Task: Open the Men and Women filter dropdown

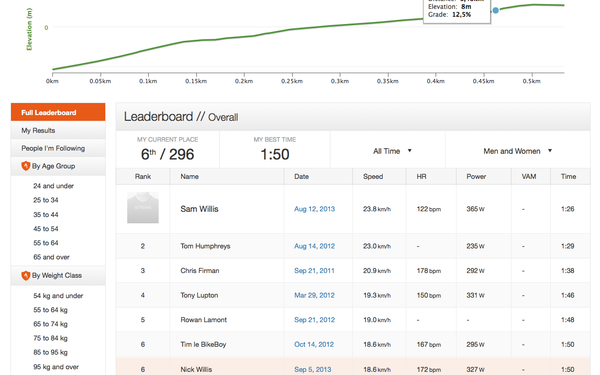Action: coord(518,151)
